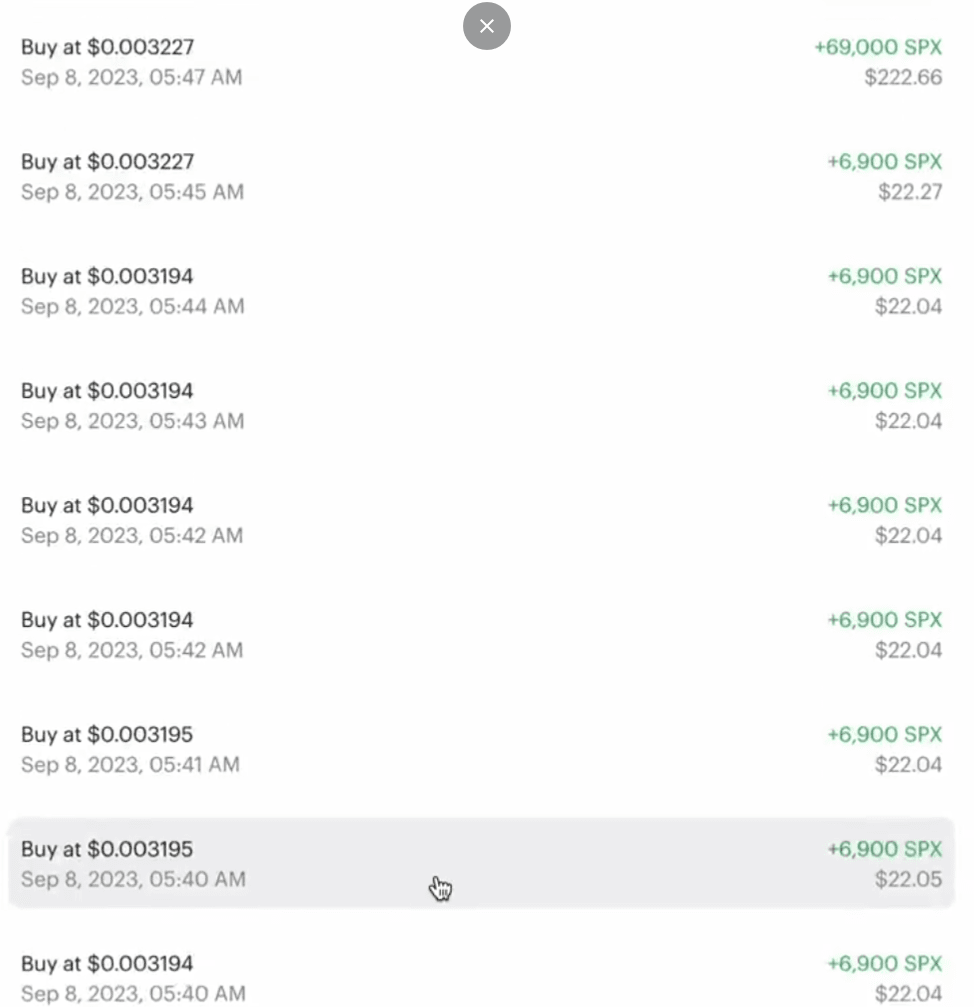Open the 05:44 AM buy at $0.003194
The height and width of the screenshot is (1007, 974).
click(482, 292)
